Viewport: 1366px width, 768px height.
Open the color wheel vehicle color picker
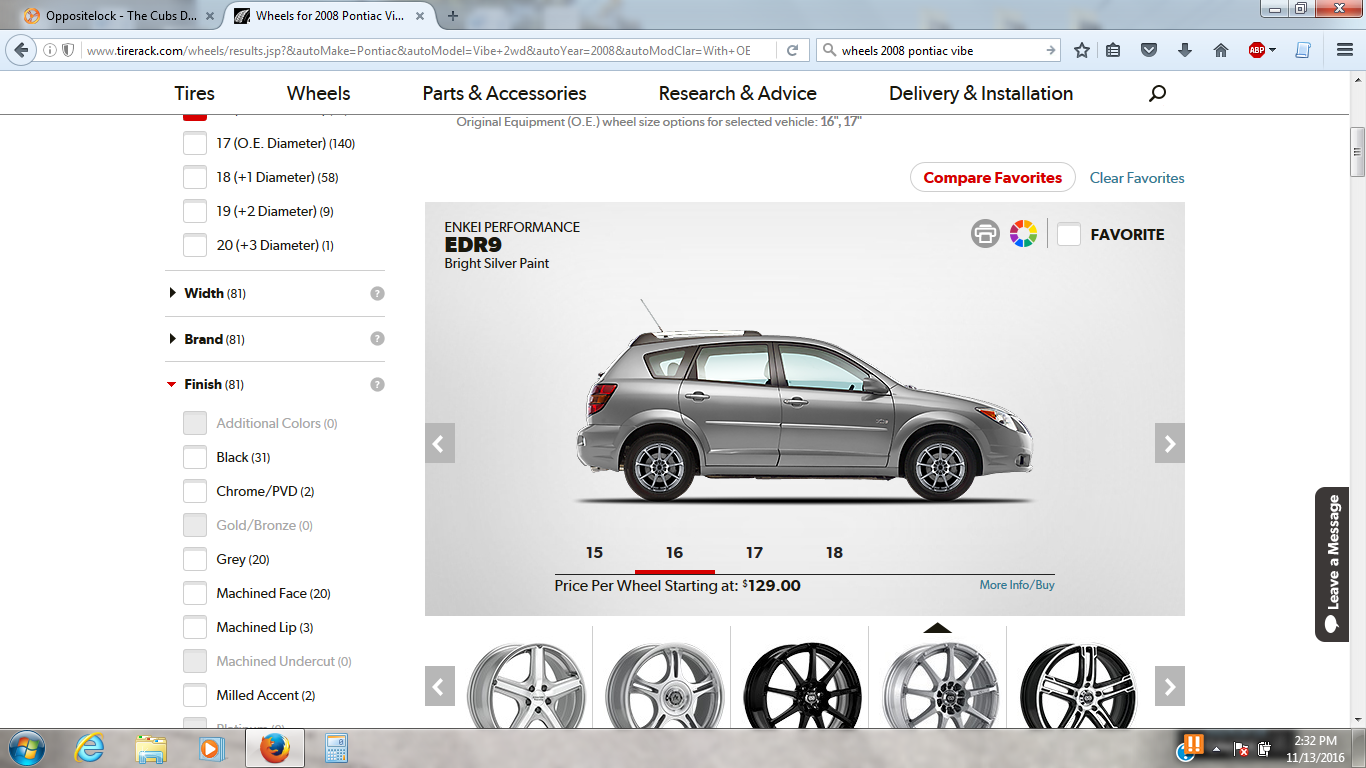click(x=1023, y=234)
